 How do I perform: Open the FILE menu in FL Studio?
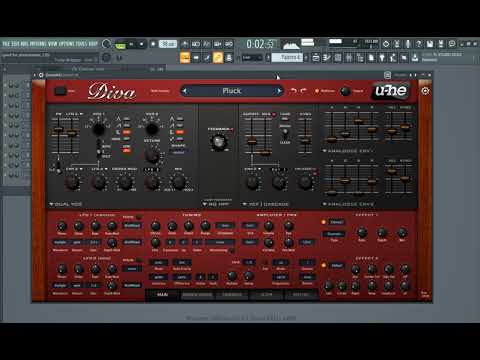tap(6, 44)
